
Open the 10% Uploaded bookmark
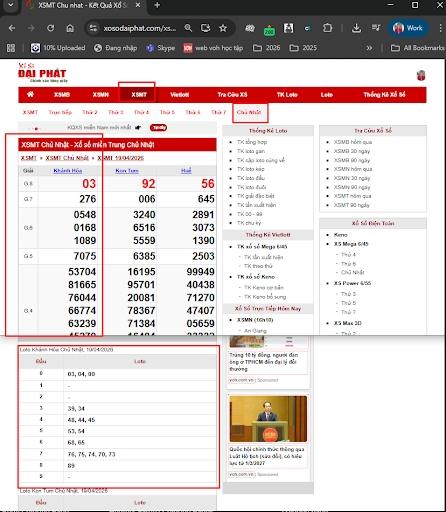[58, 48]
